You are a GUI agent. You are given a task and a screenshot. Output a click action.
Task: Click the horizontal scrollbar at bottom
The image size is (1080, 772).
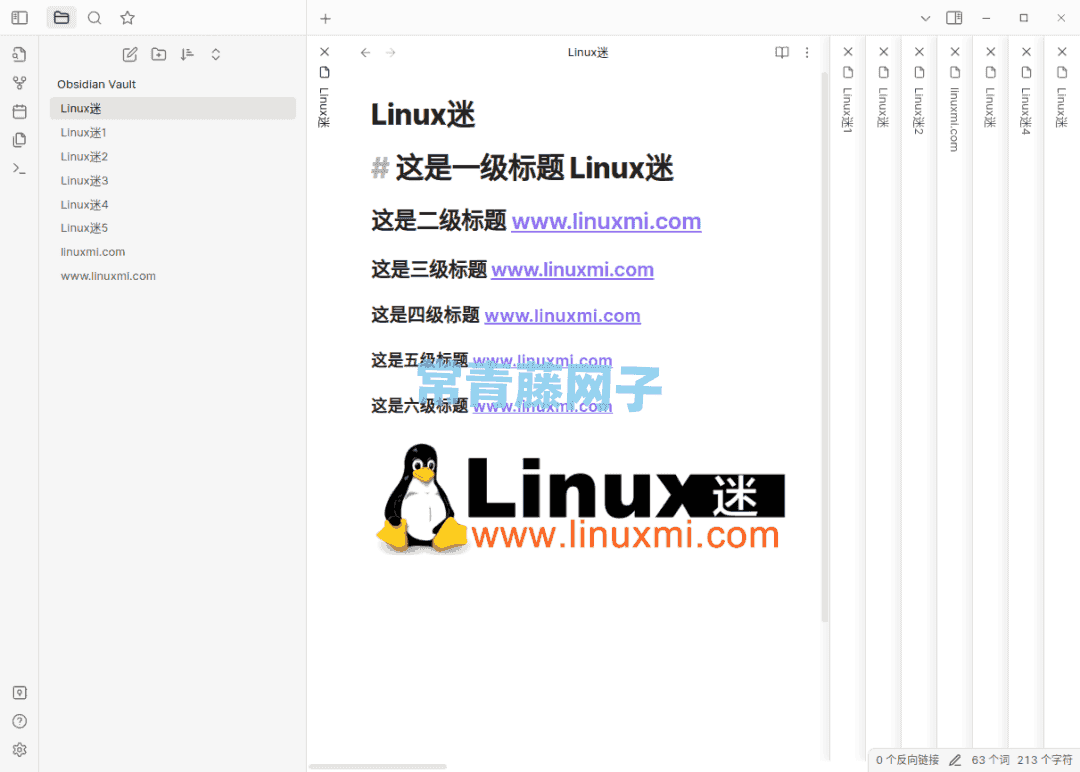[x=377, y=766]
